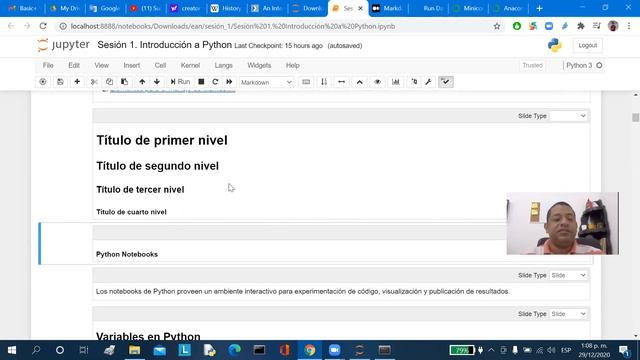
Task: Interrupt the kernel with stop square
Action: 201,82
